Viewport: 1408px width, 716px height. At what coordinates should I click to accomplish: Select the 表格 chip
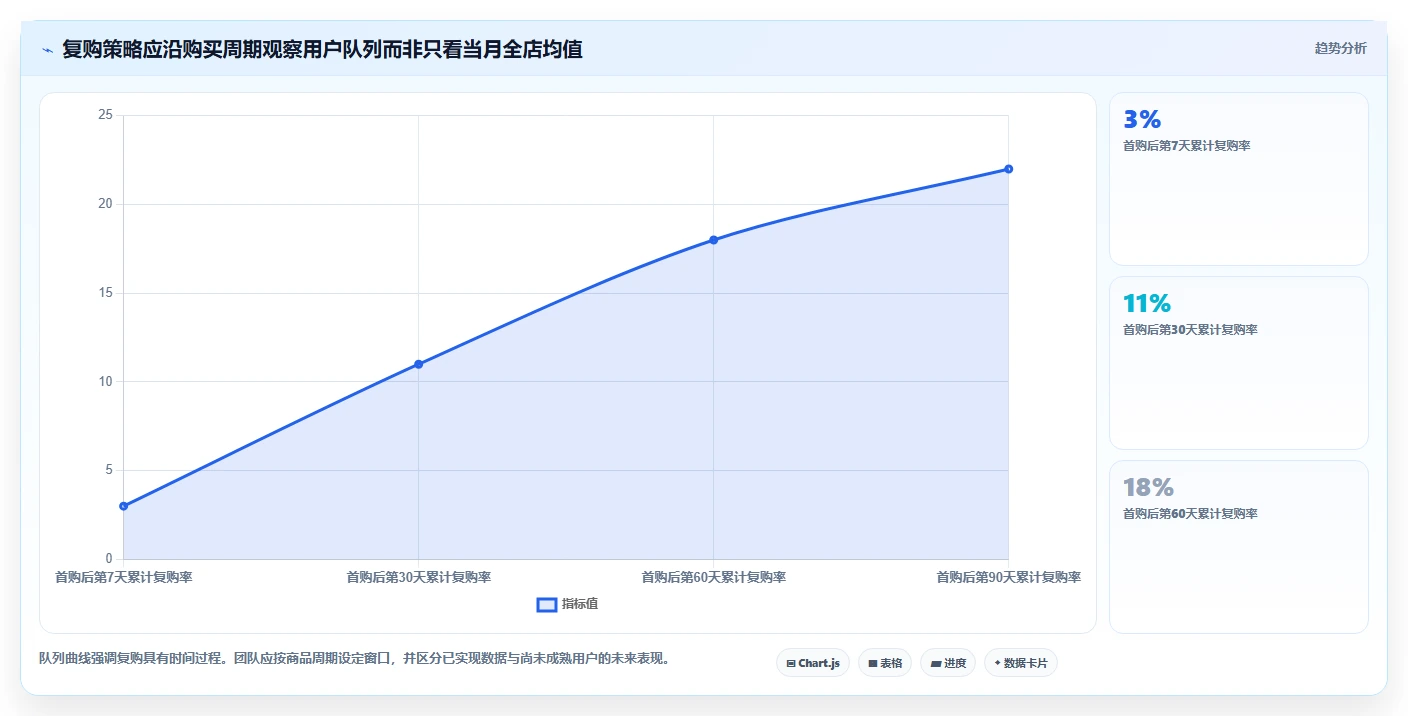(x=885, y=663)
